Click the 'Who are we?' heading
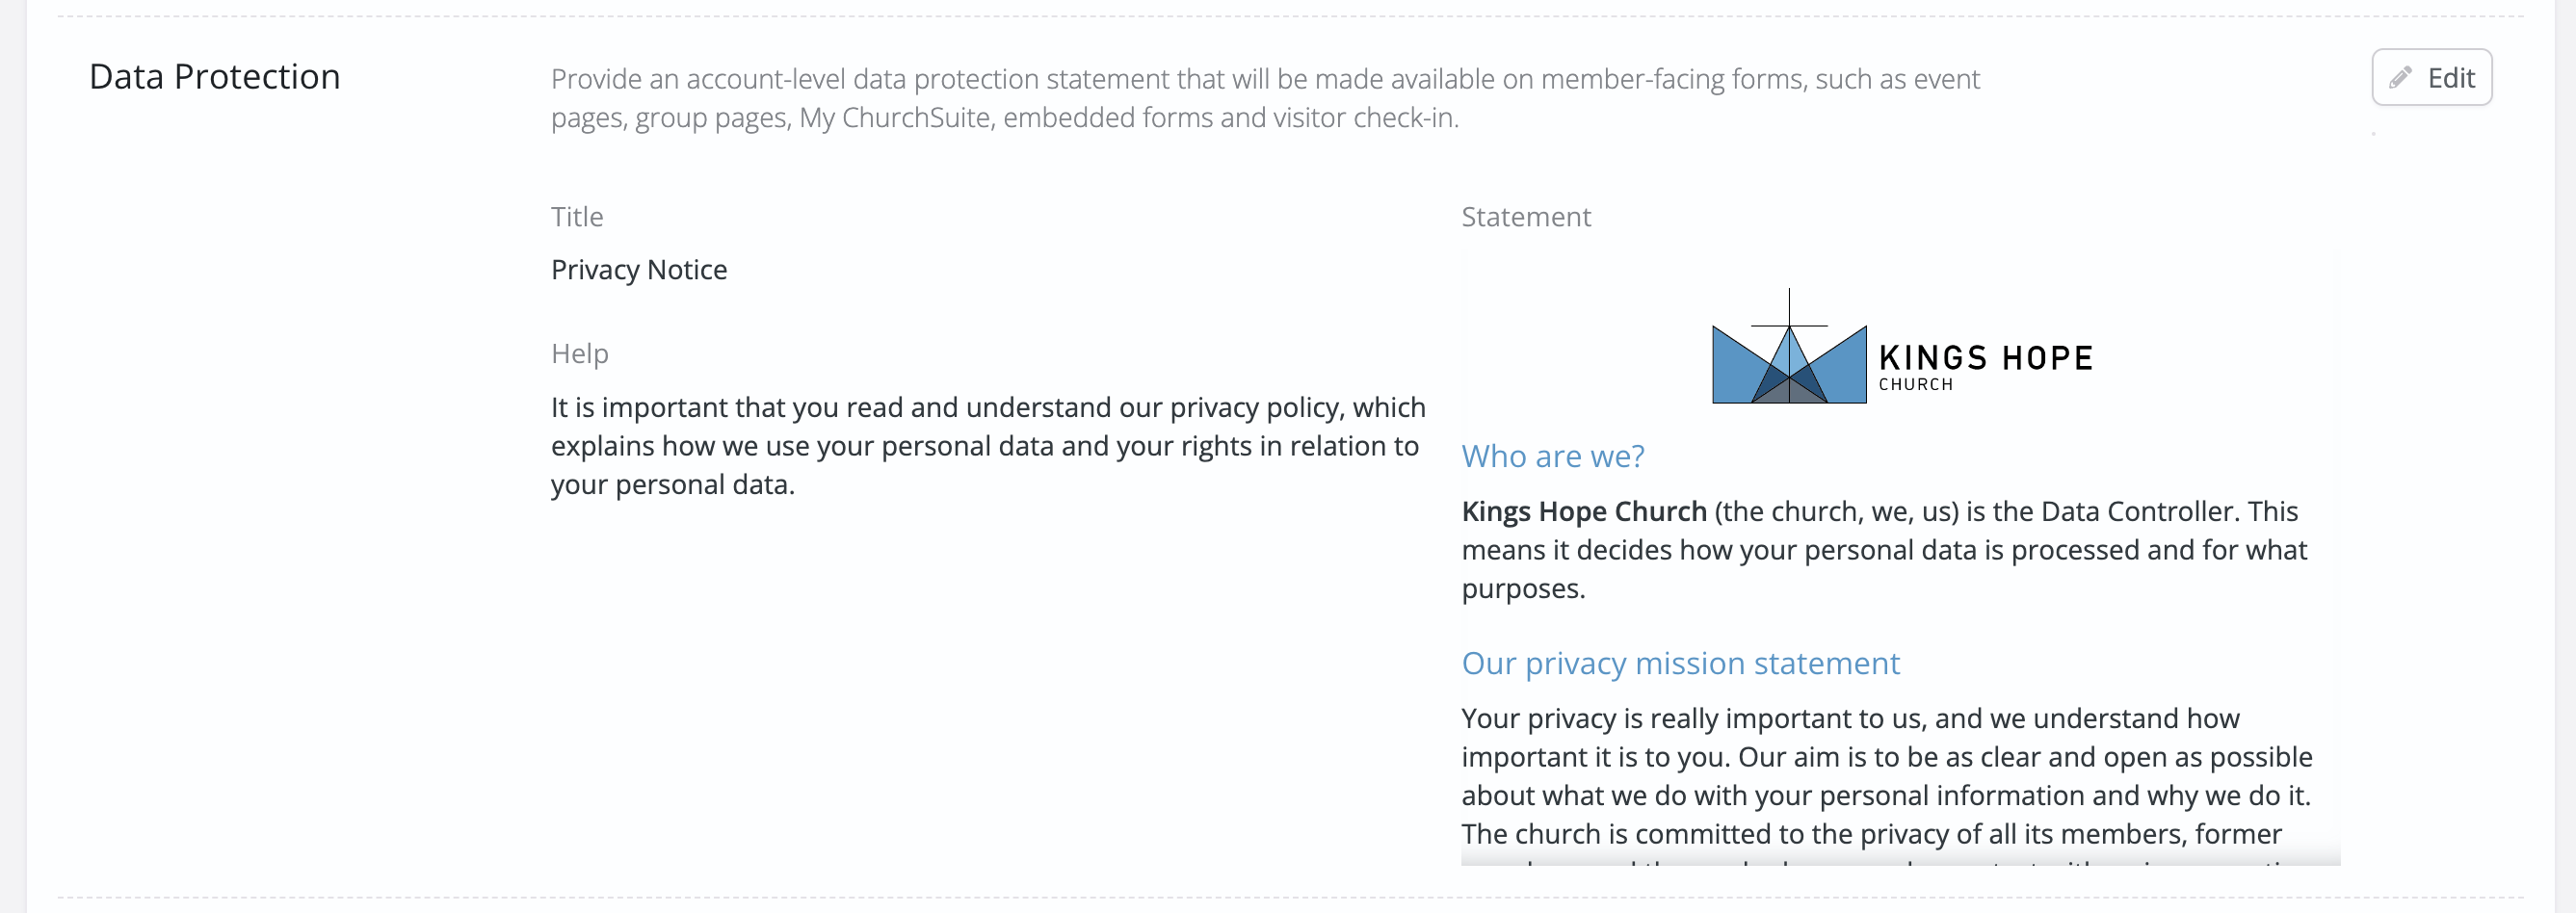 pos(1552,456)
